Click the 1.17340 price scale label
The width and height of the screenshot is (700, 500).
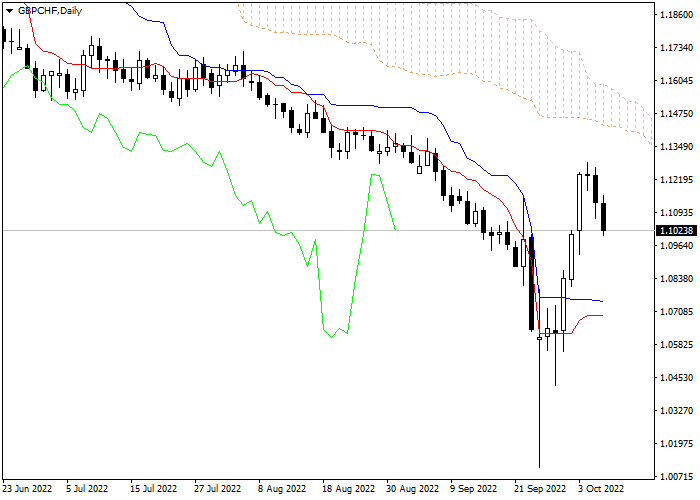677,48
